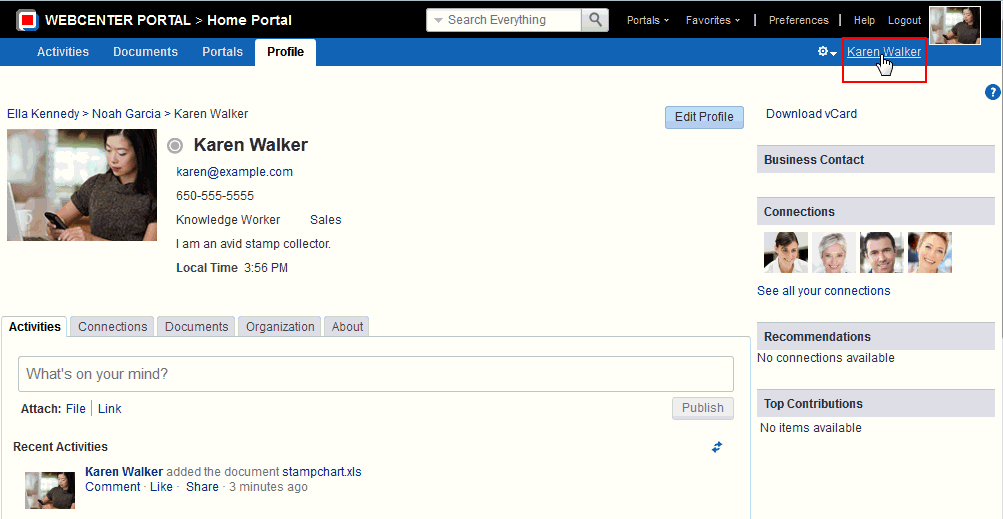Click the Search Everything input field
This screenshot has width=1003, height=519.
pos(512,20)
